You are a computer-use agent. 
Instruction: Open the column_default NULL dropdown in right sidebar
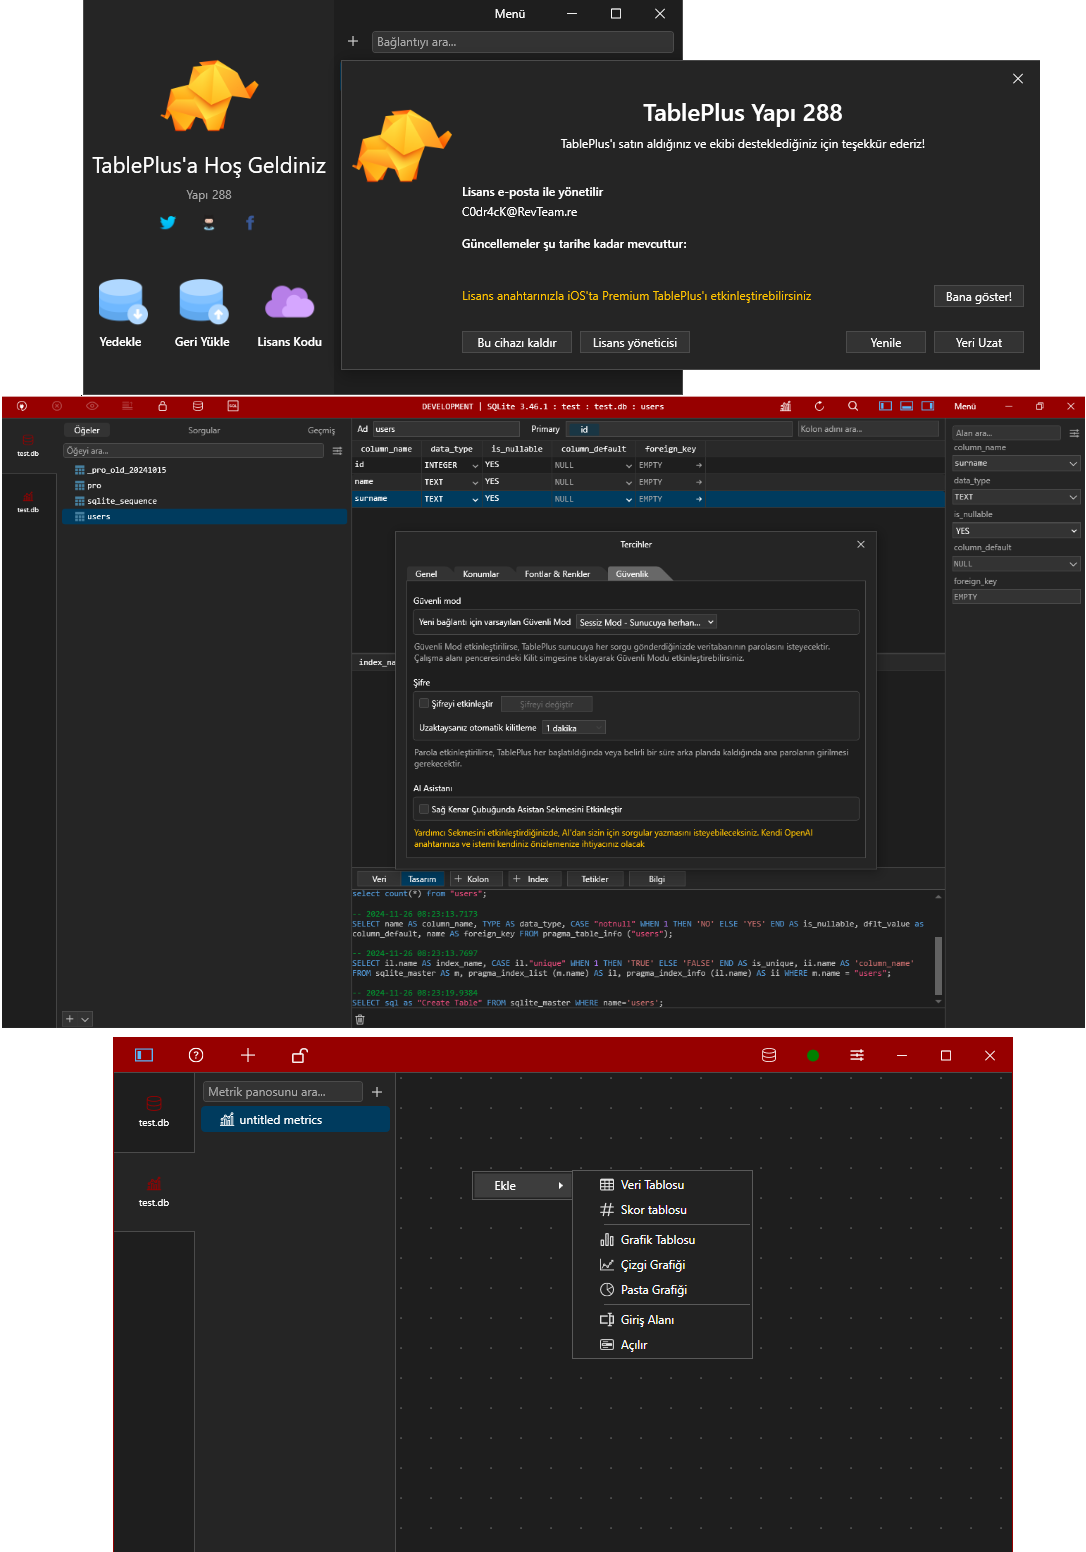pyautogui.click(x=1016, y=564)
